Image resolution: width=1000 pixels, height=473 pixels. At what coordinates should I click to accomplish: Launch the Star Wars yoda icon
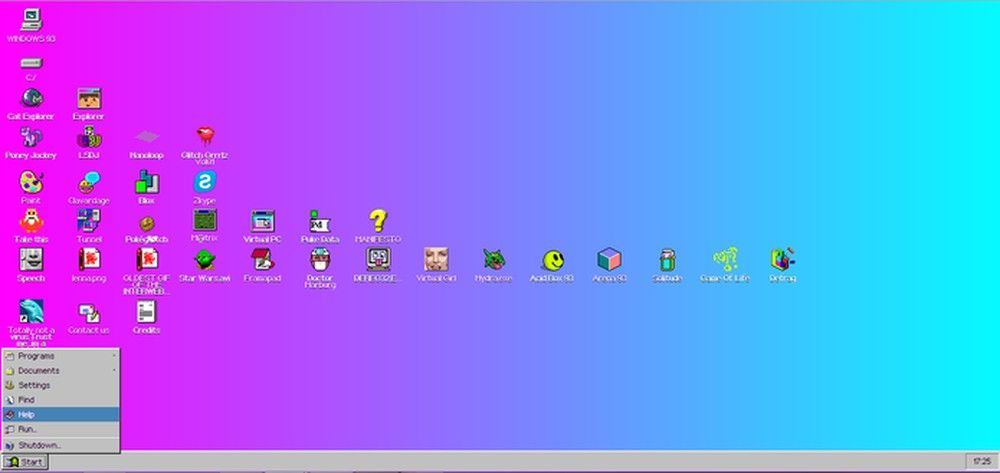click(x=205, y=260)
